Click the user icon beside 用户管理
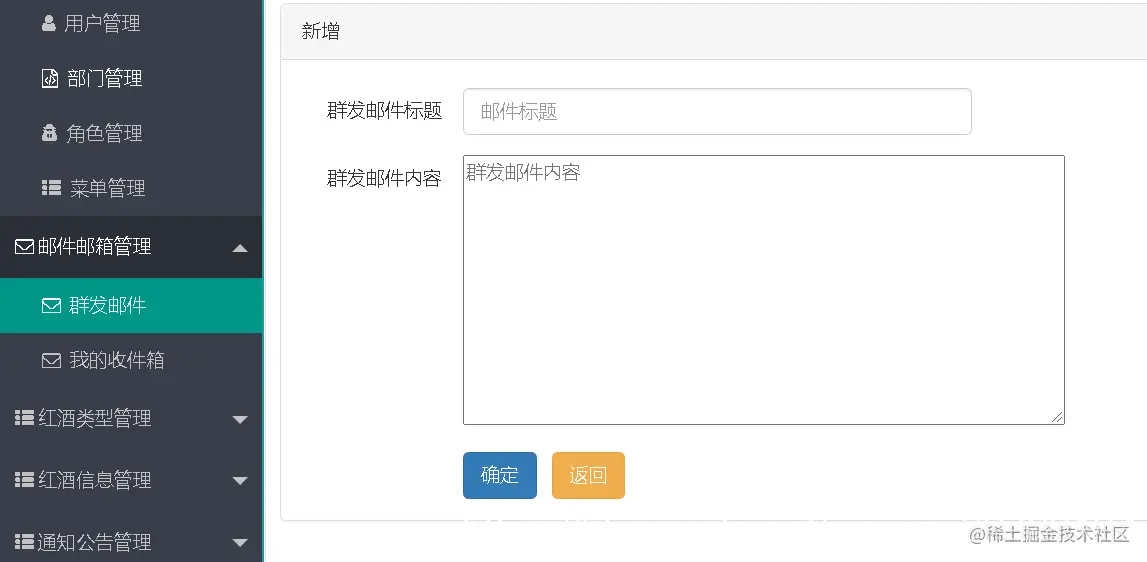The width and height of the screenshot is (1147, 562). point(49,23)
